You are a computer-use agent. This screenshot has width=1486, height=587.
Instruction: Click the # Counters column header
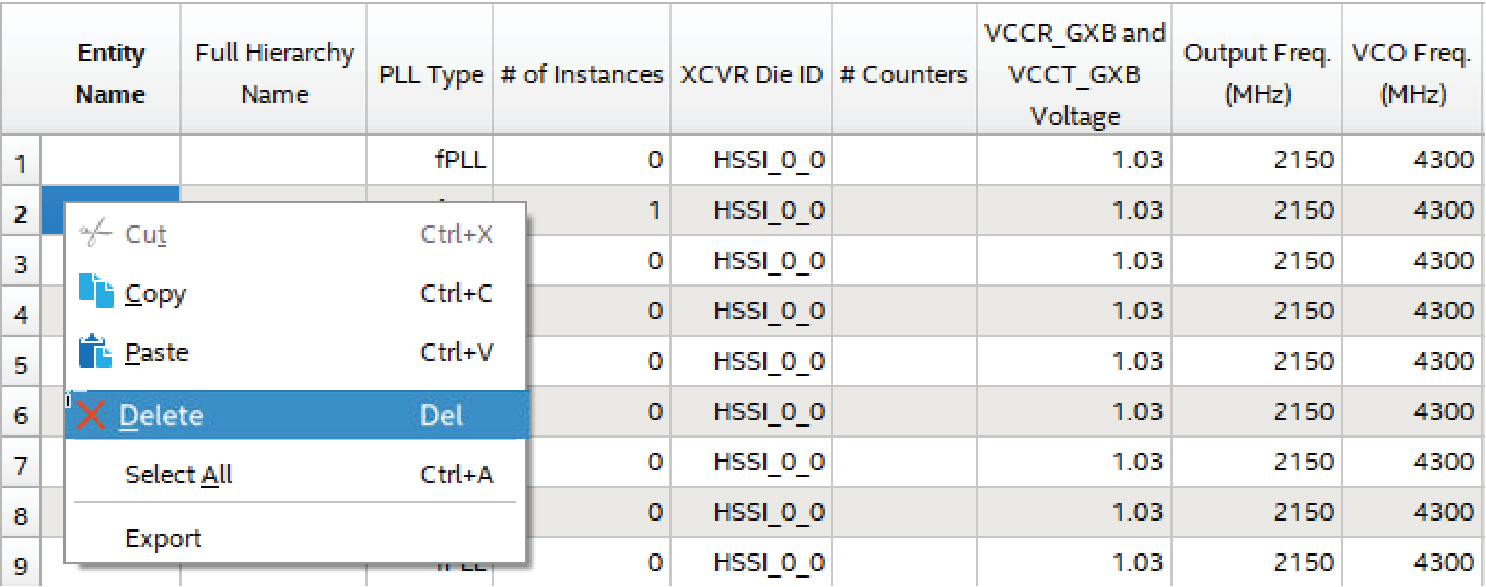[904, 75]
